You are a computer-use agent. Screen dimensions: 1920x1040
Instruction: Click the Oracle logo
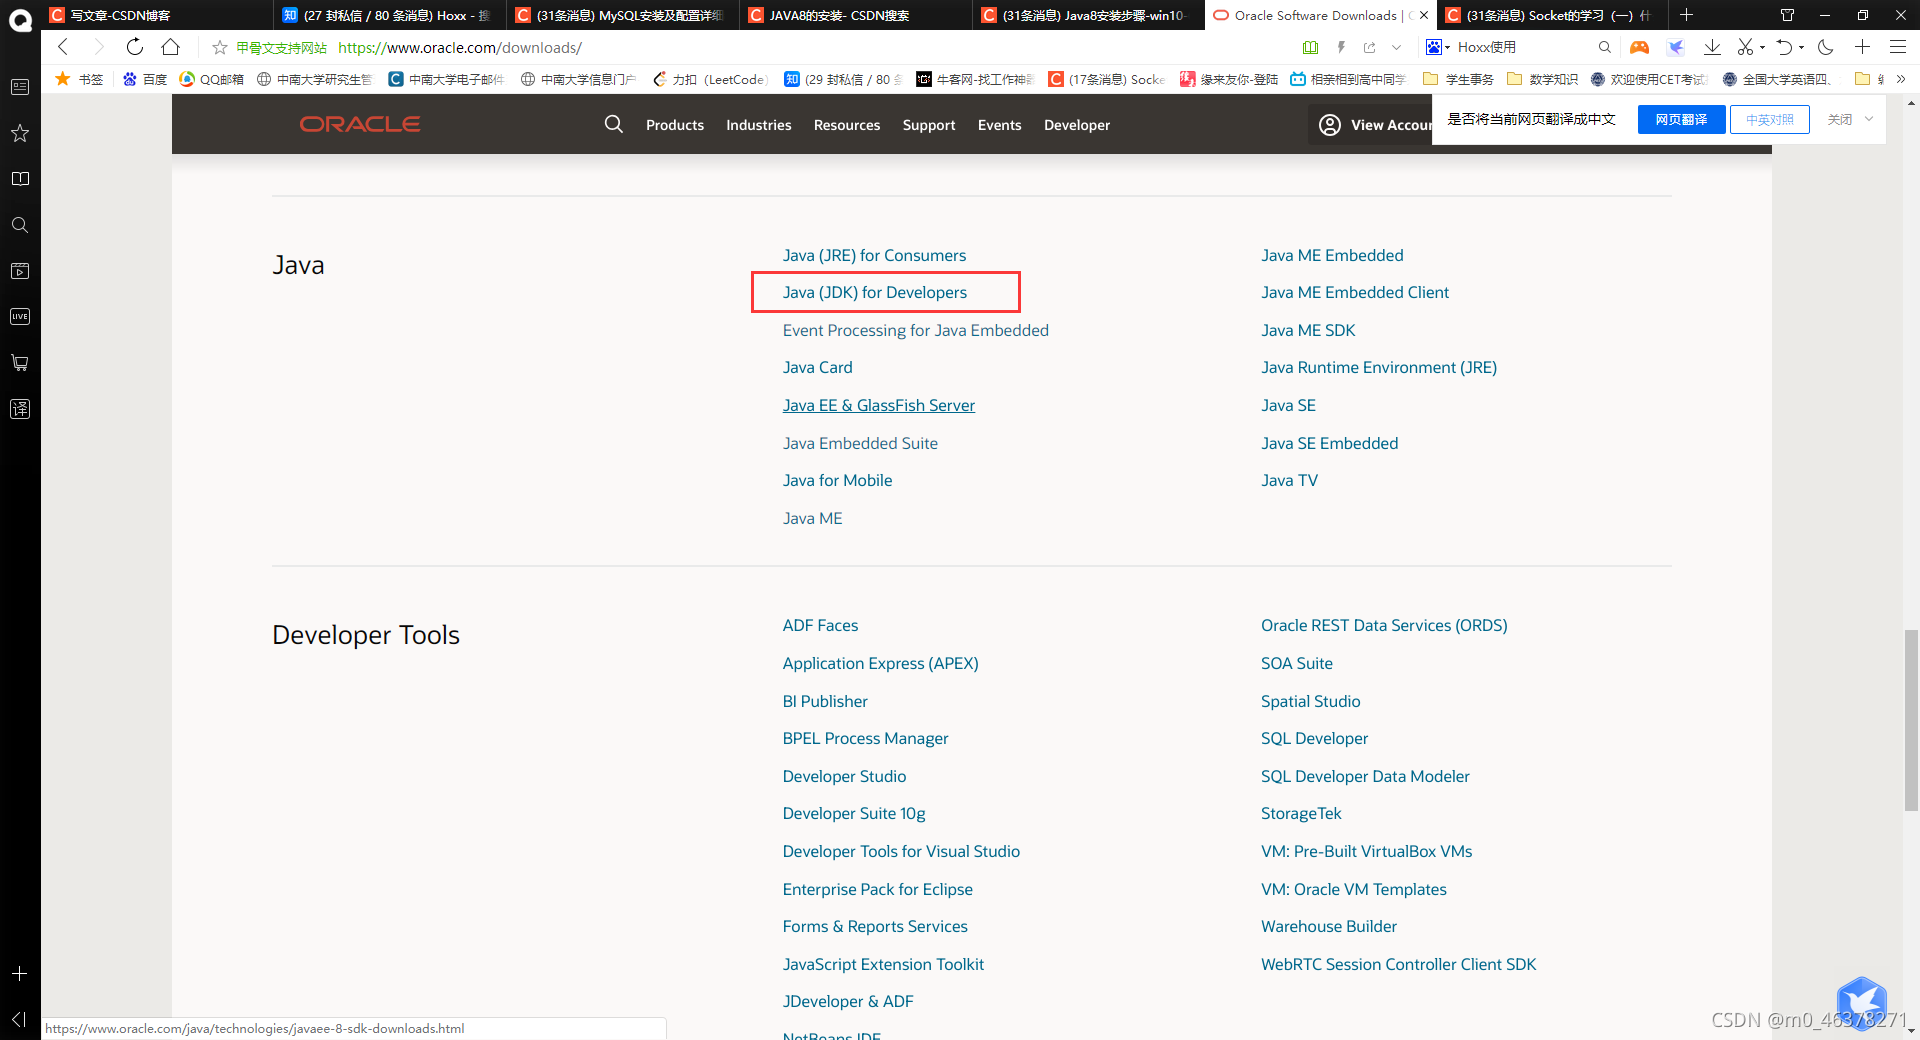pos(360,124)
